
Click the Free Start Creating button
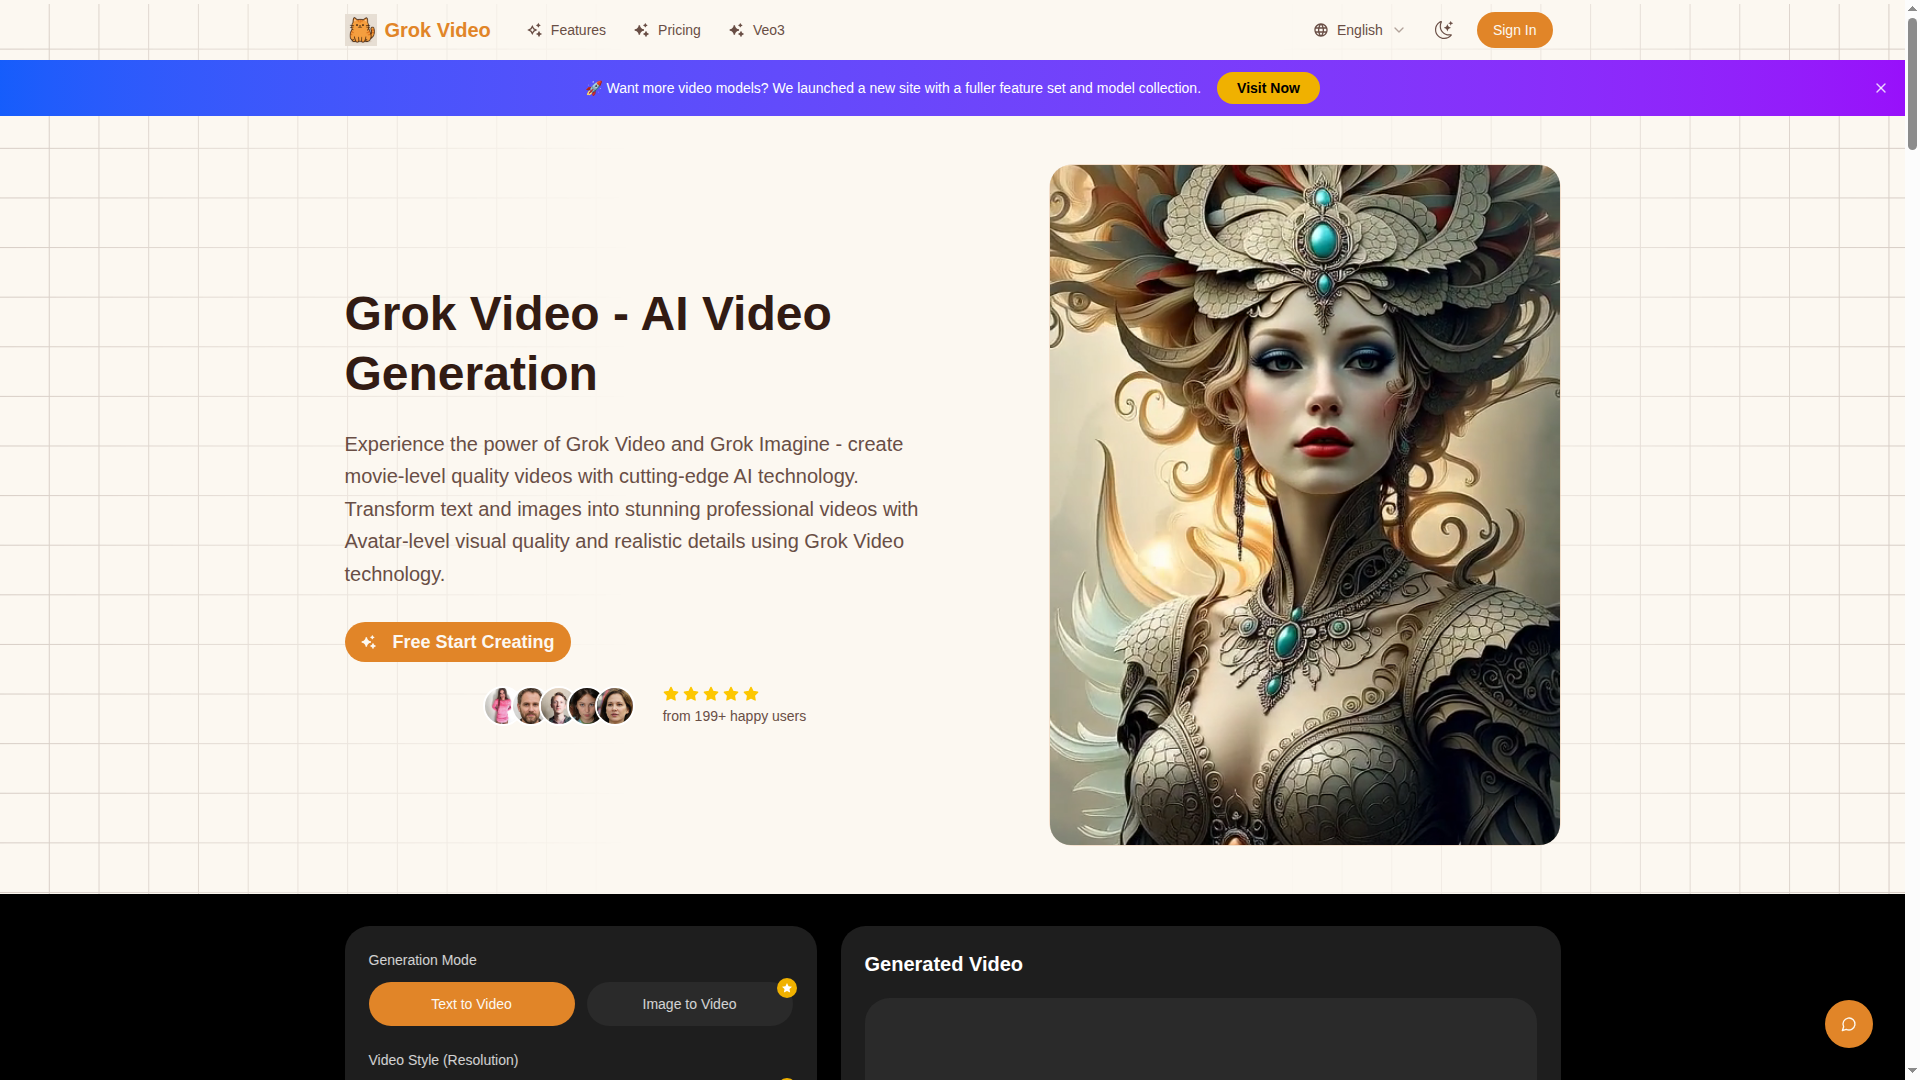click(457, 641)
